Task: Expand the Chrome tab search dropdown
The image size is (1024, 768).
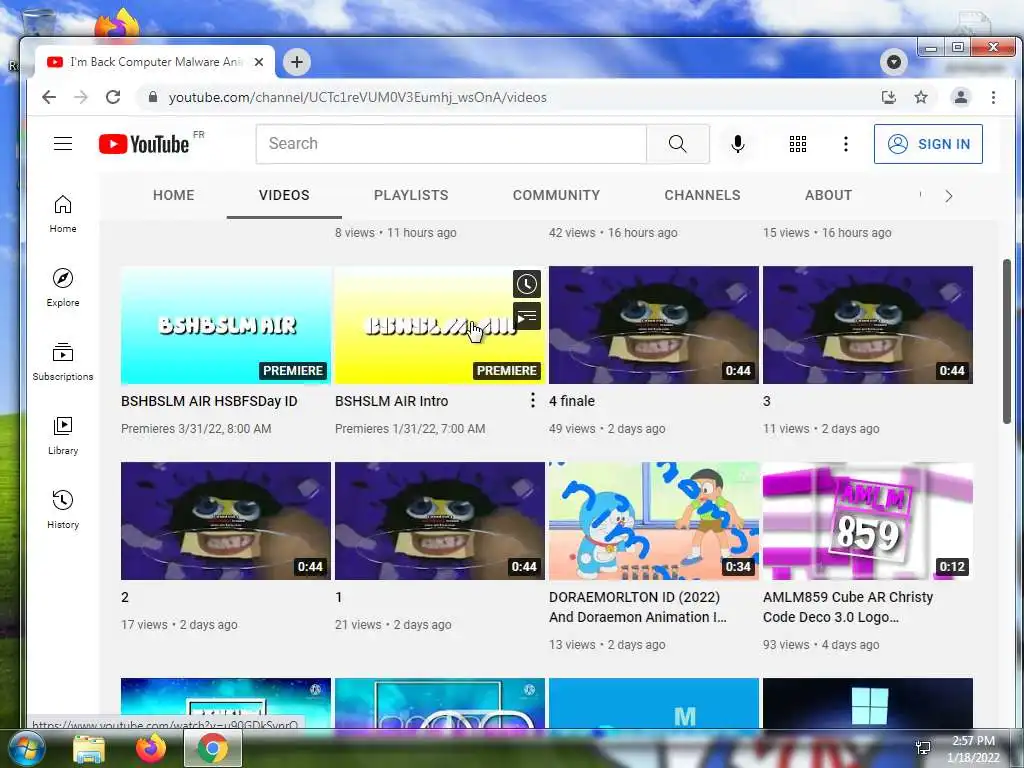Action: point(893,62)
